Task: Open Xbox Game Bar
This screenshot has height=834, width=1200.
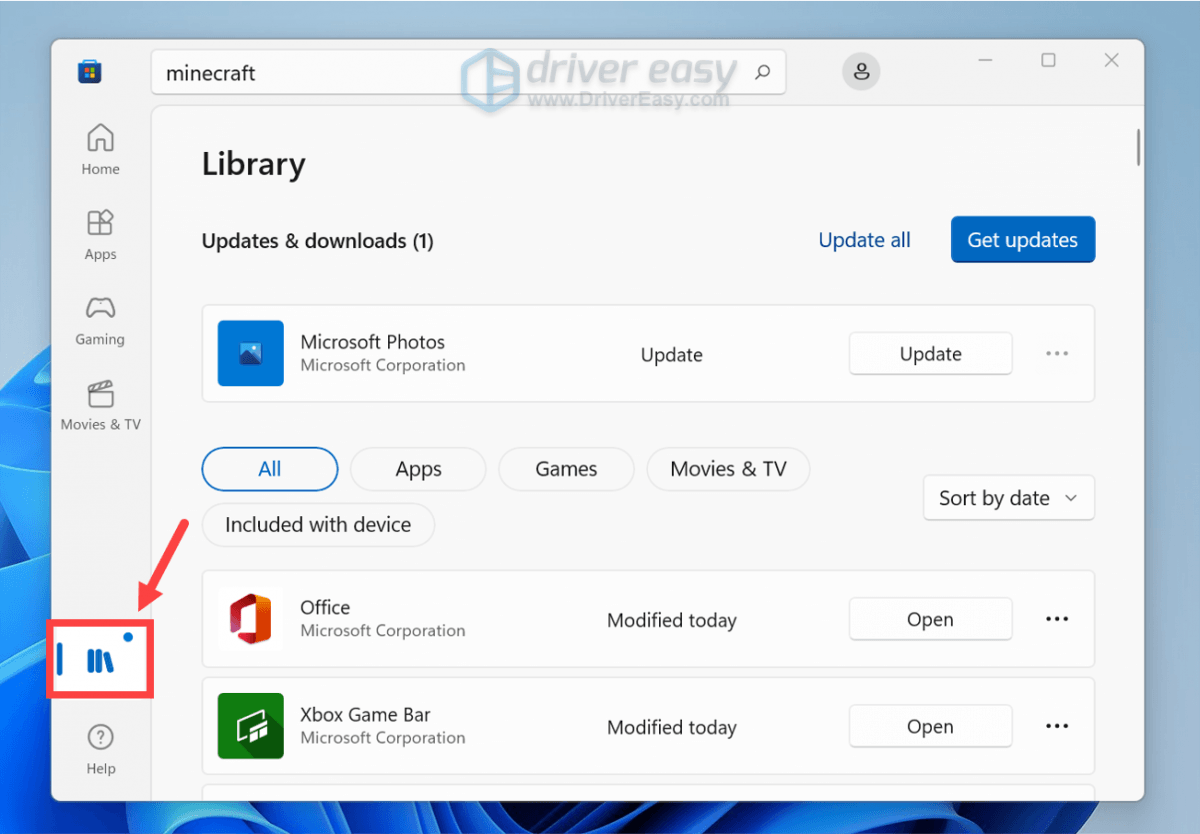Action: click(931, 727)
